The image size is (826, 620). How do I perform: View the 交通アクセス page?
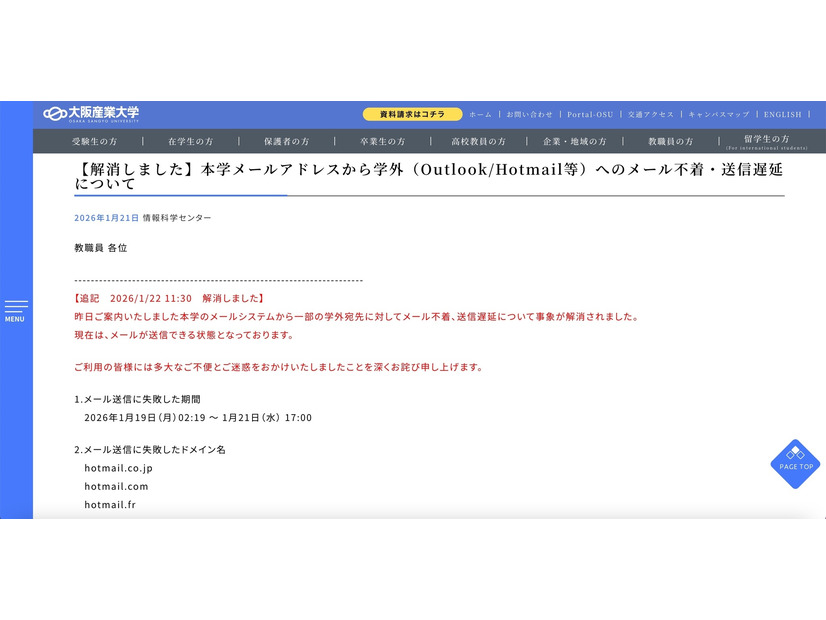pyautogui.click(x=651, y=114)
